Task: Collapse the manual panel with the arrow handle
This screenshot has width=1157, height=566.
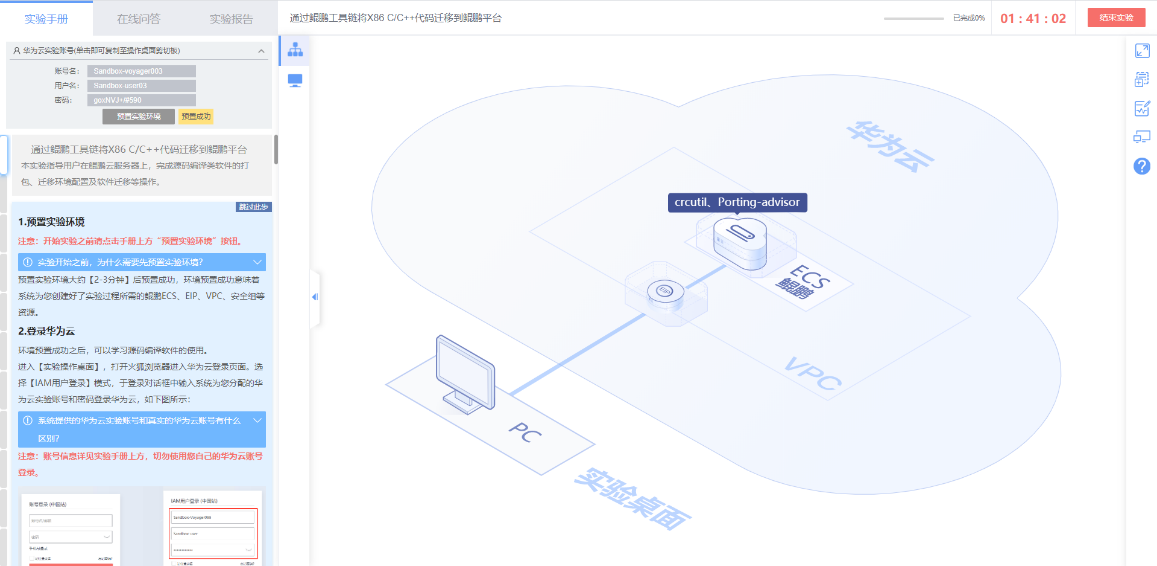Action: [315, 297]
